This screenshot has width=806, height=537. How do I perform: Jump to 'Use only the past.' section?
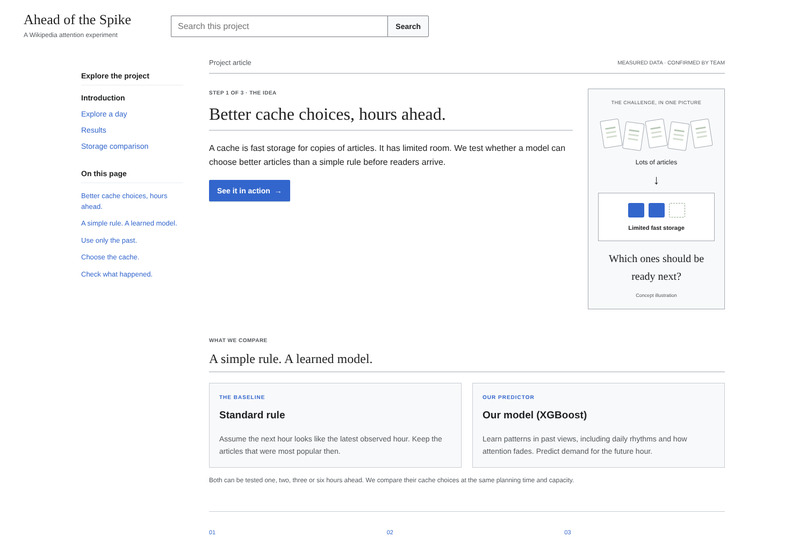tap(109, 240)
